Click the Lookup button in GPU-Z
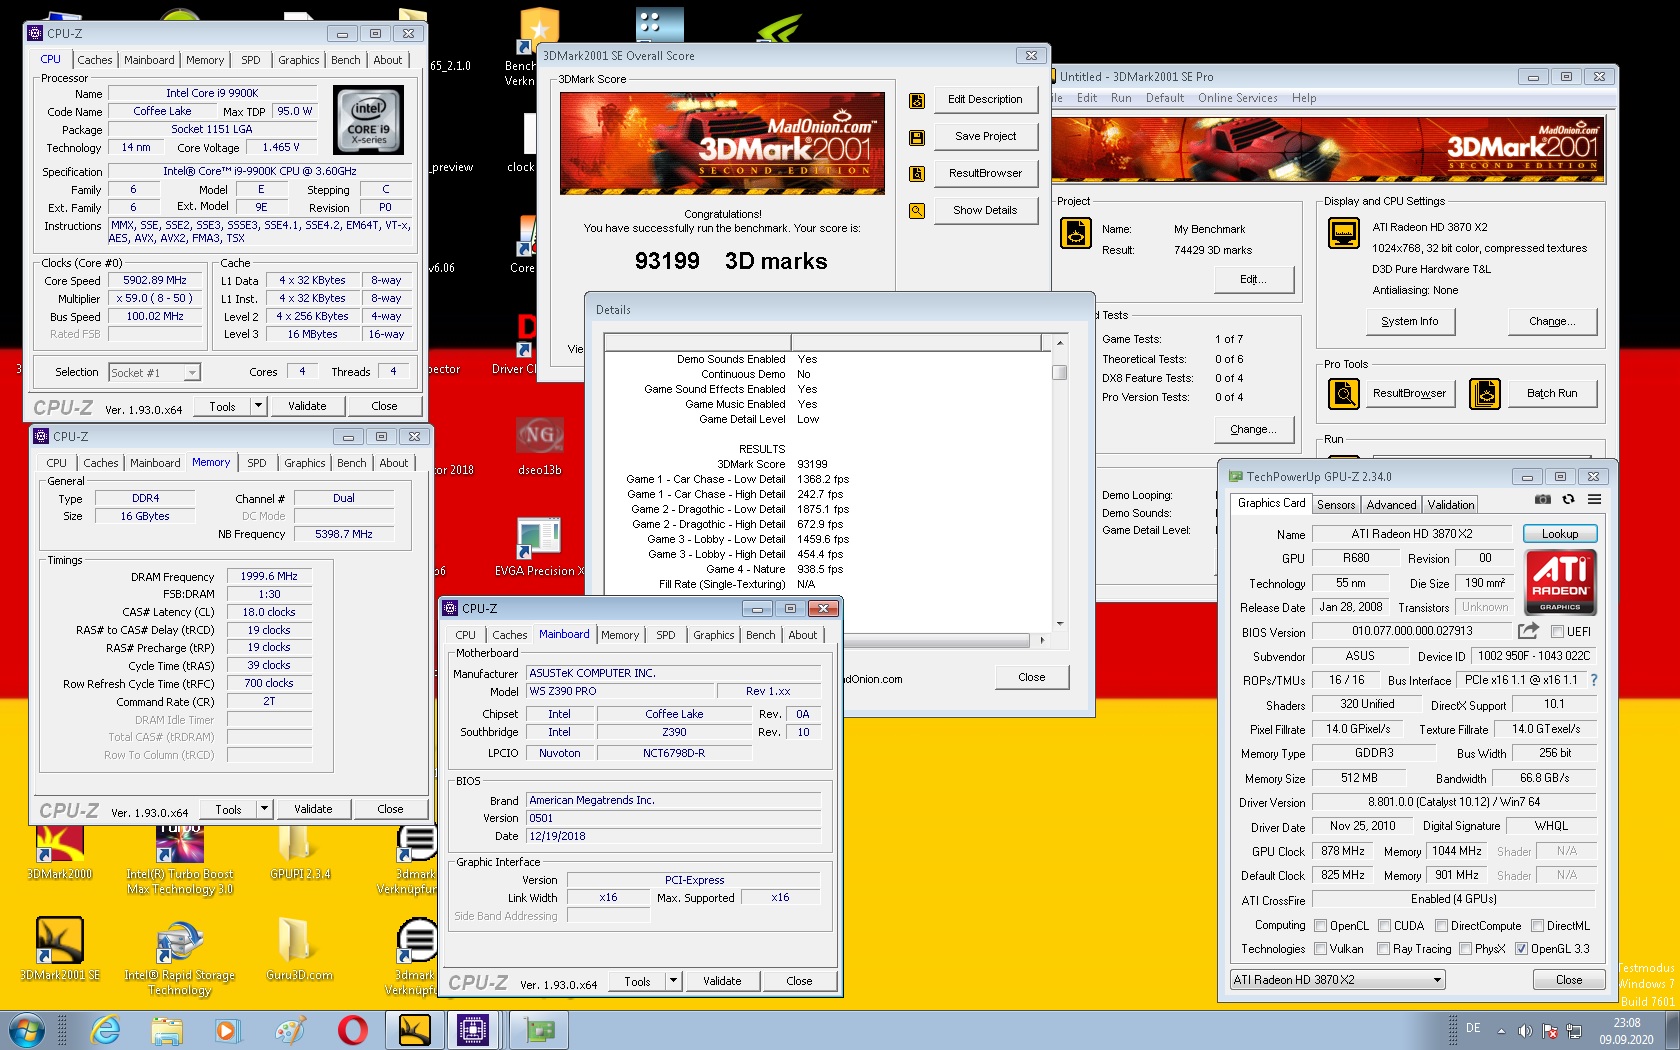 click(x=1560, y=534)
